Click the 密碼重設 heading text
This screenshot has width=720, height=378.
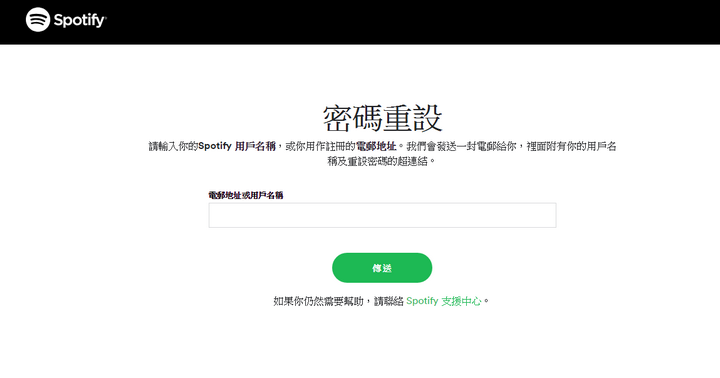[382, 118]
